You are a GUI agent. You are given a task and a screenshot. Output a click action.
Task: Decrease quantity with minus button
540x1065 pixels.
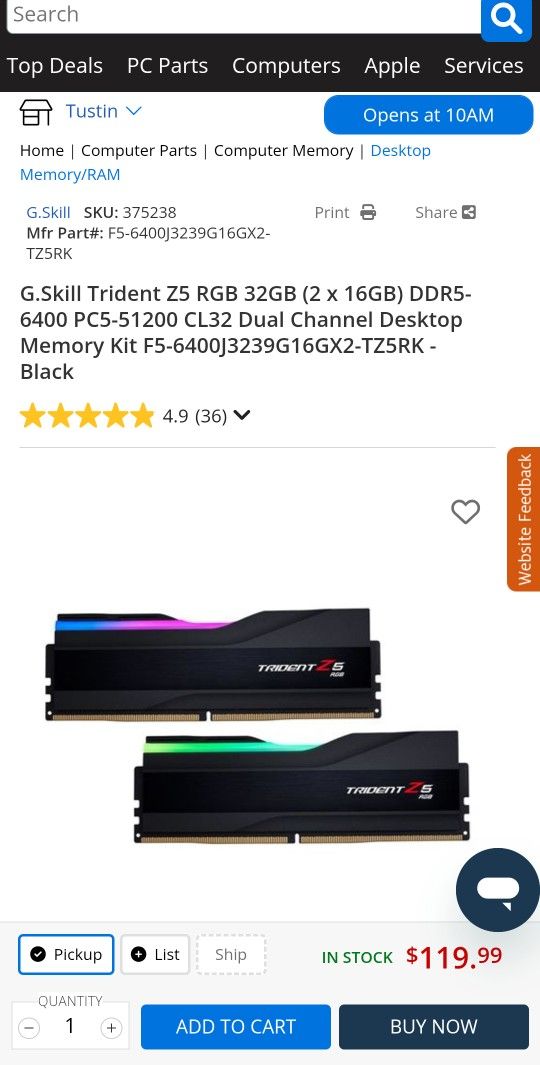[x=29, y=1028]
